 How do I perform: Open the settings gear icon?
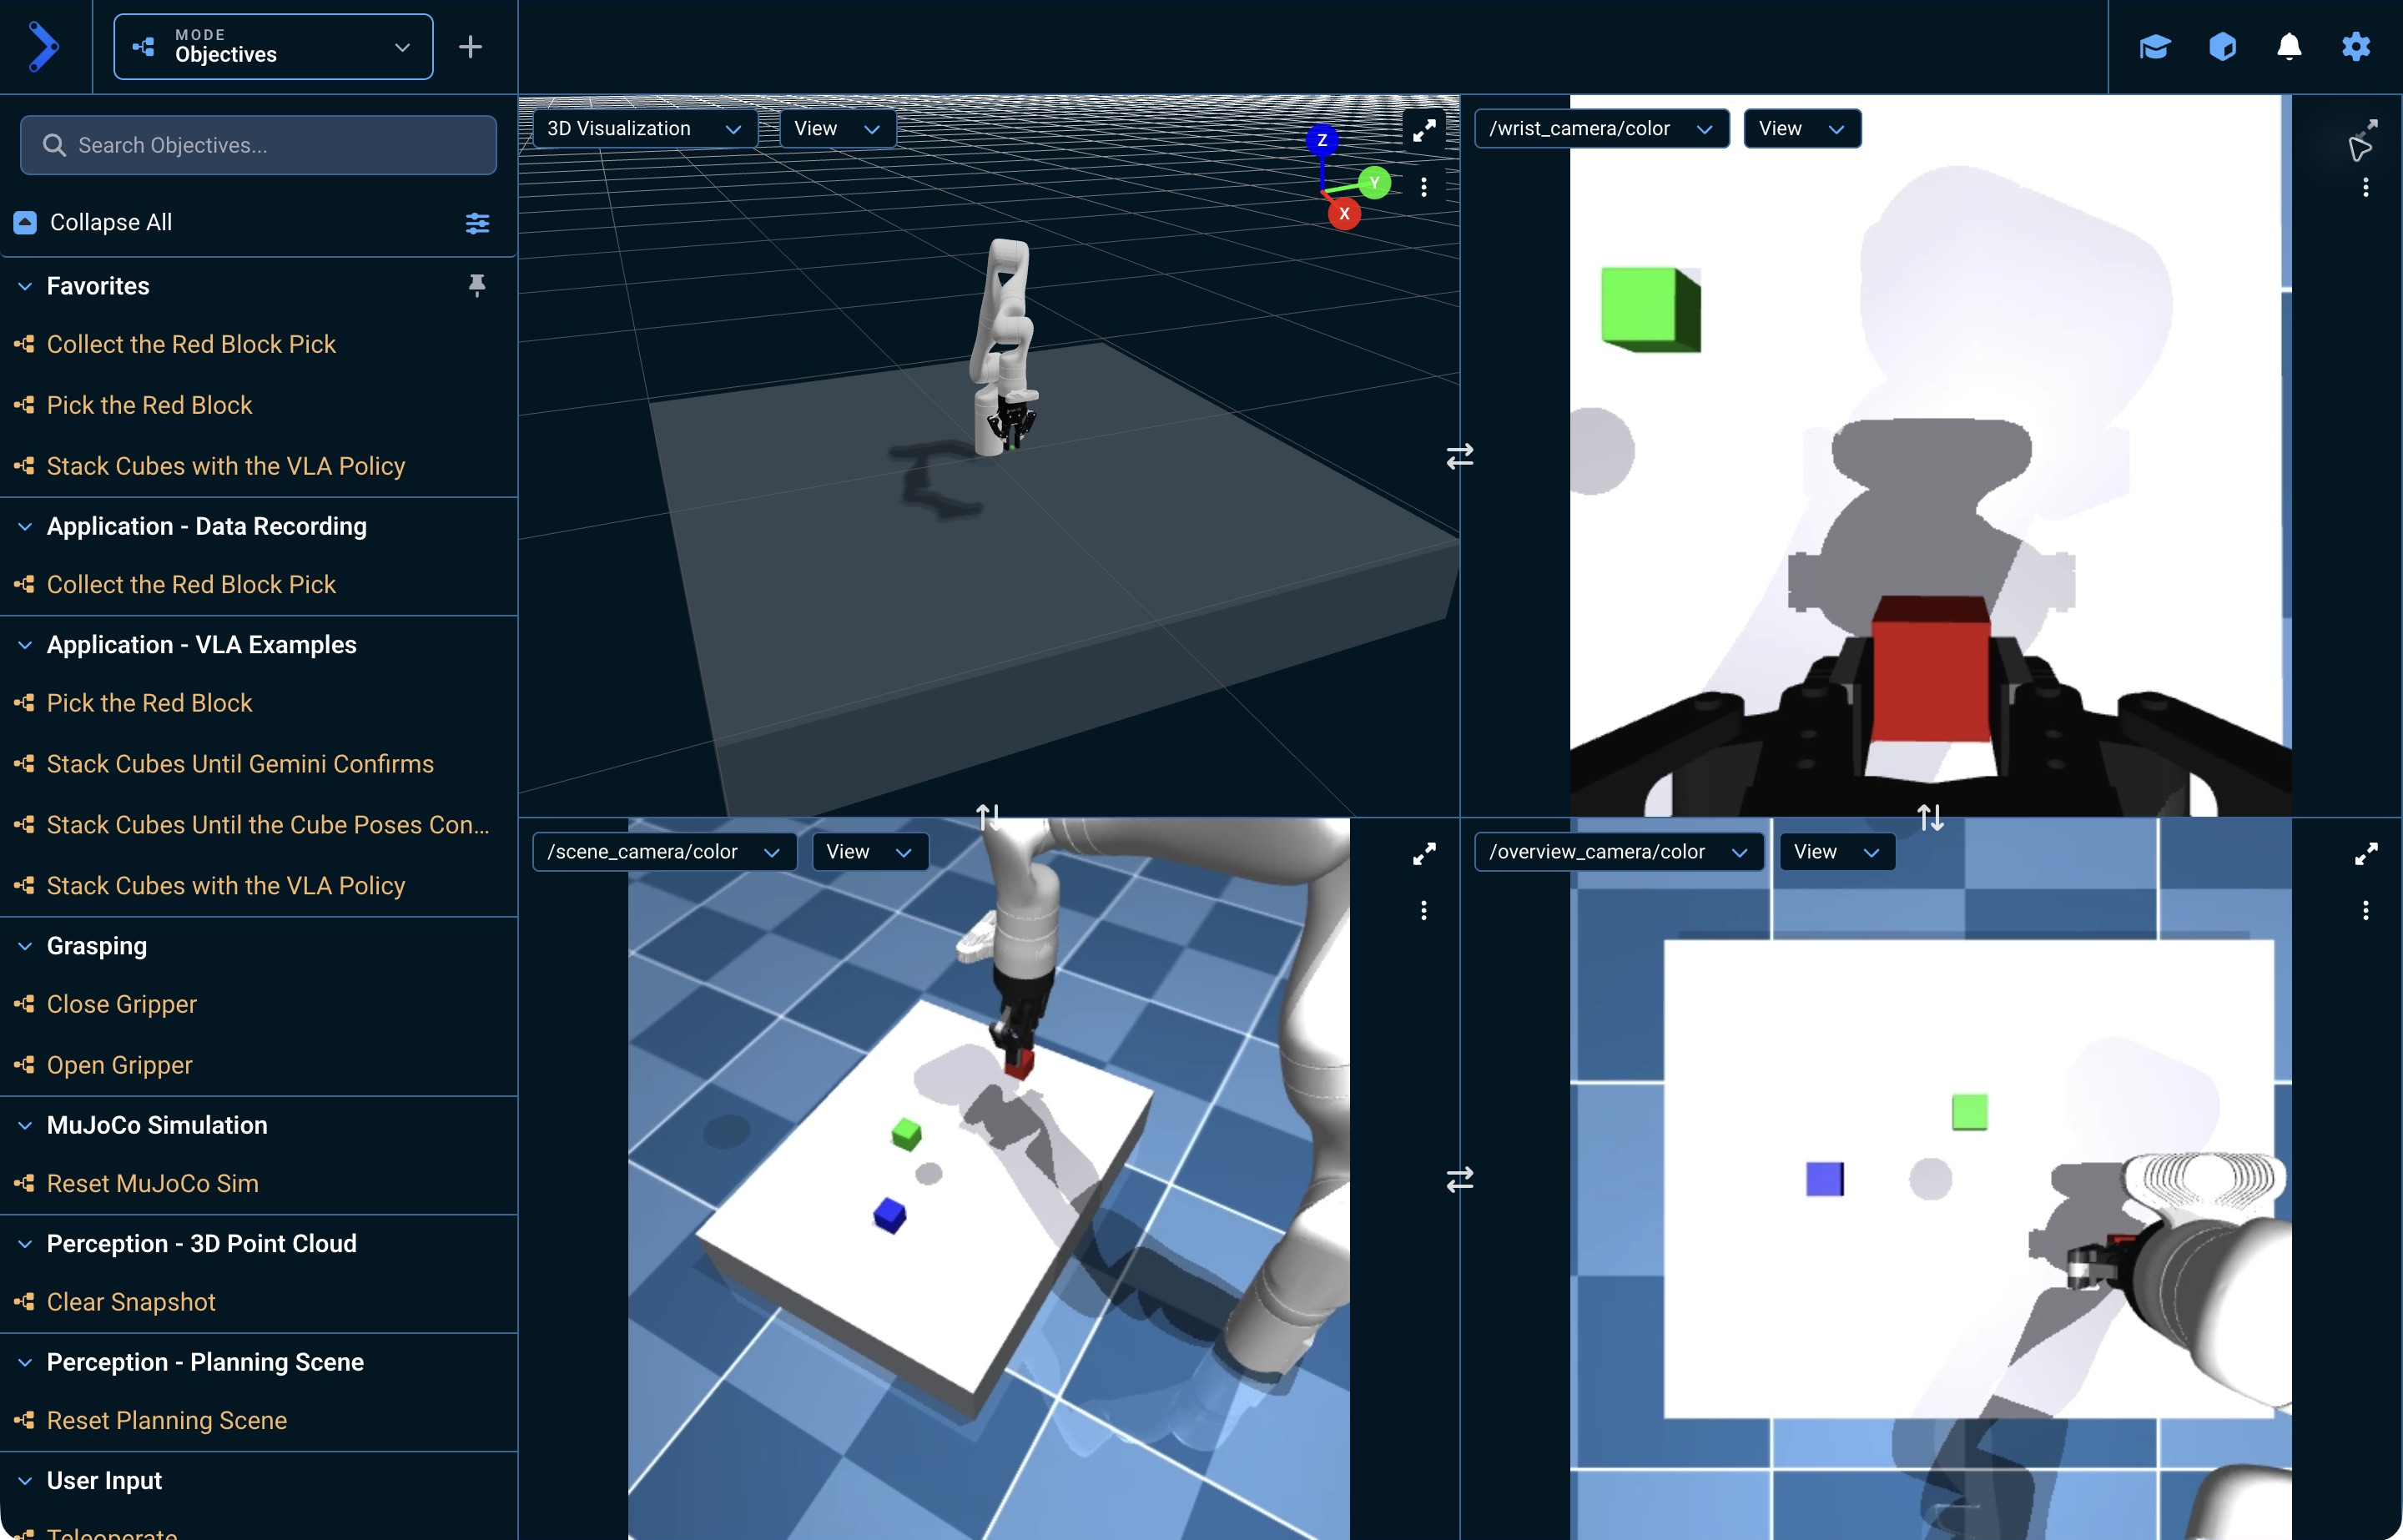pos(2356,47)
